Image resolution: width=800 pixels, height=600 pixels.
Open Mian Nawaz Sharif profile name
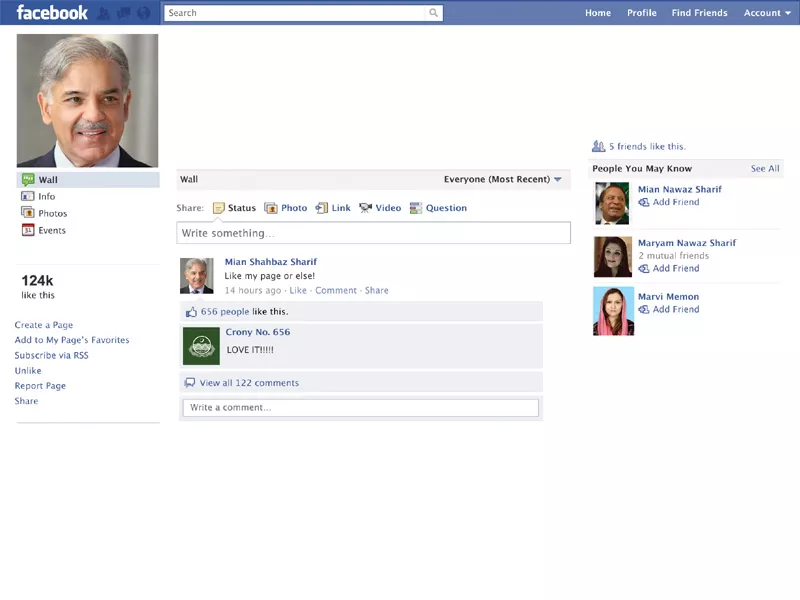click(680, 189)
